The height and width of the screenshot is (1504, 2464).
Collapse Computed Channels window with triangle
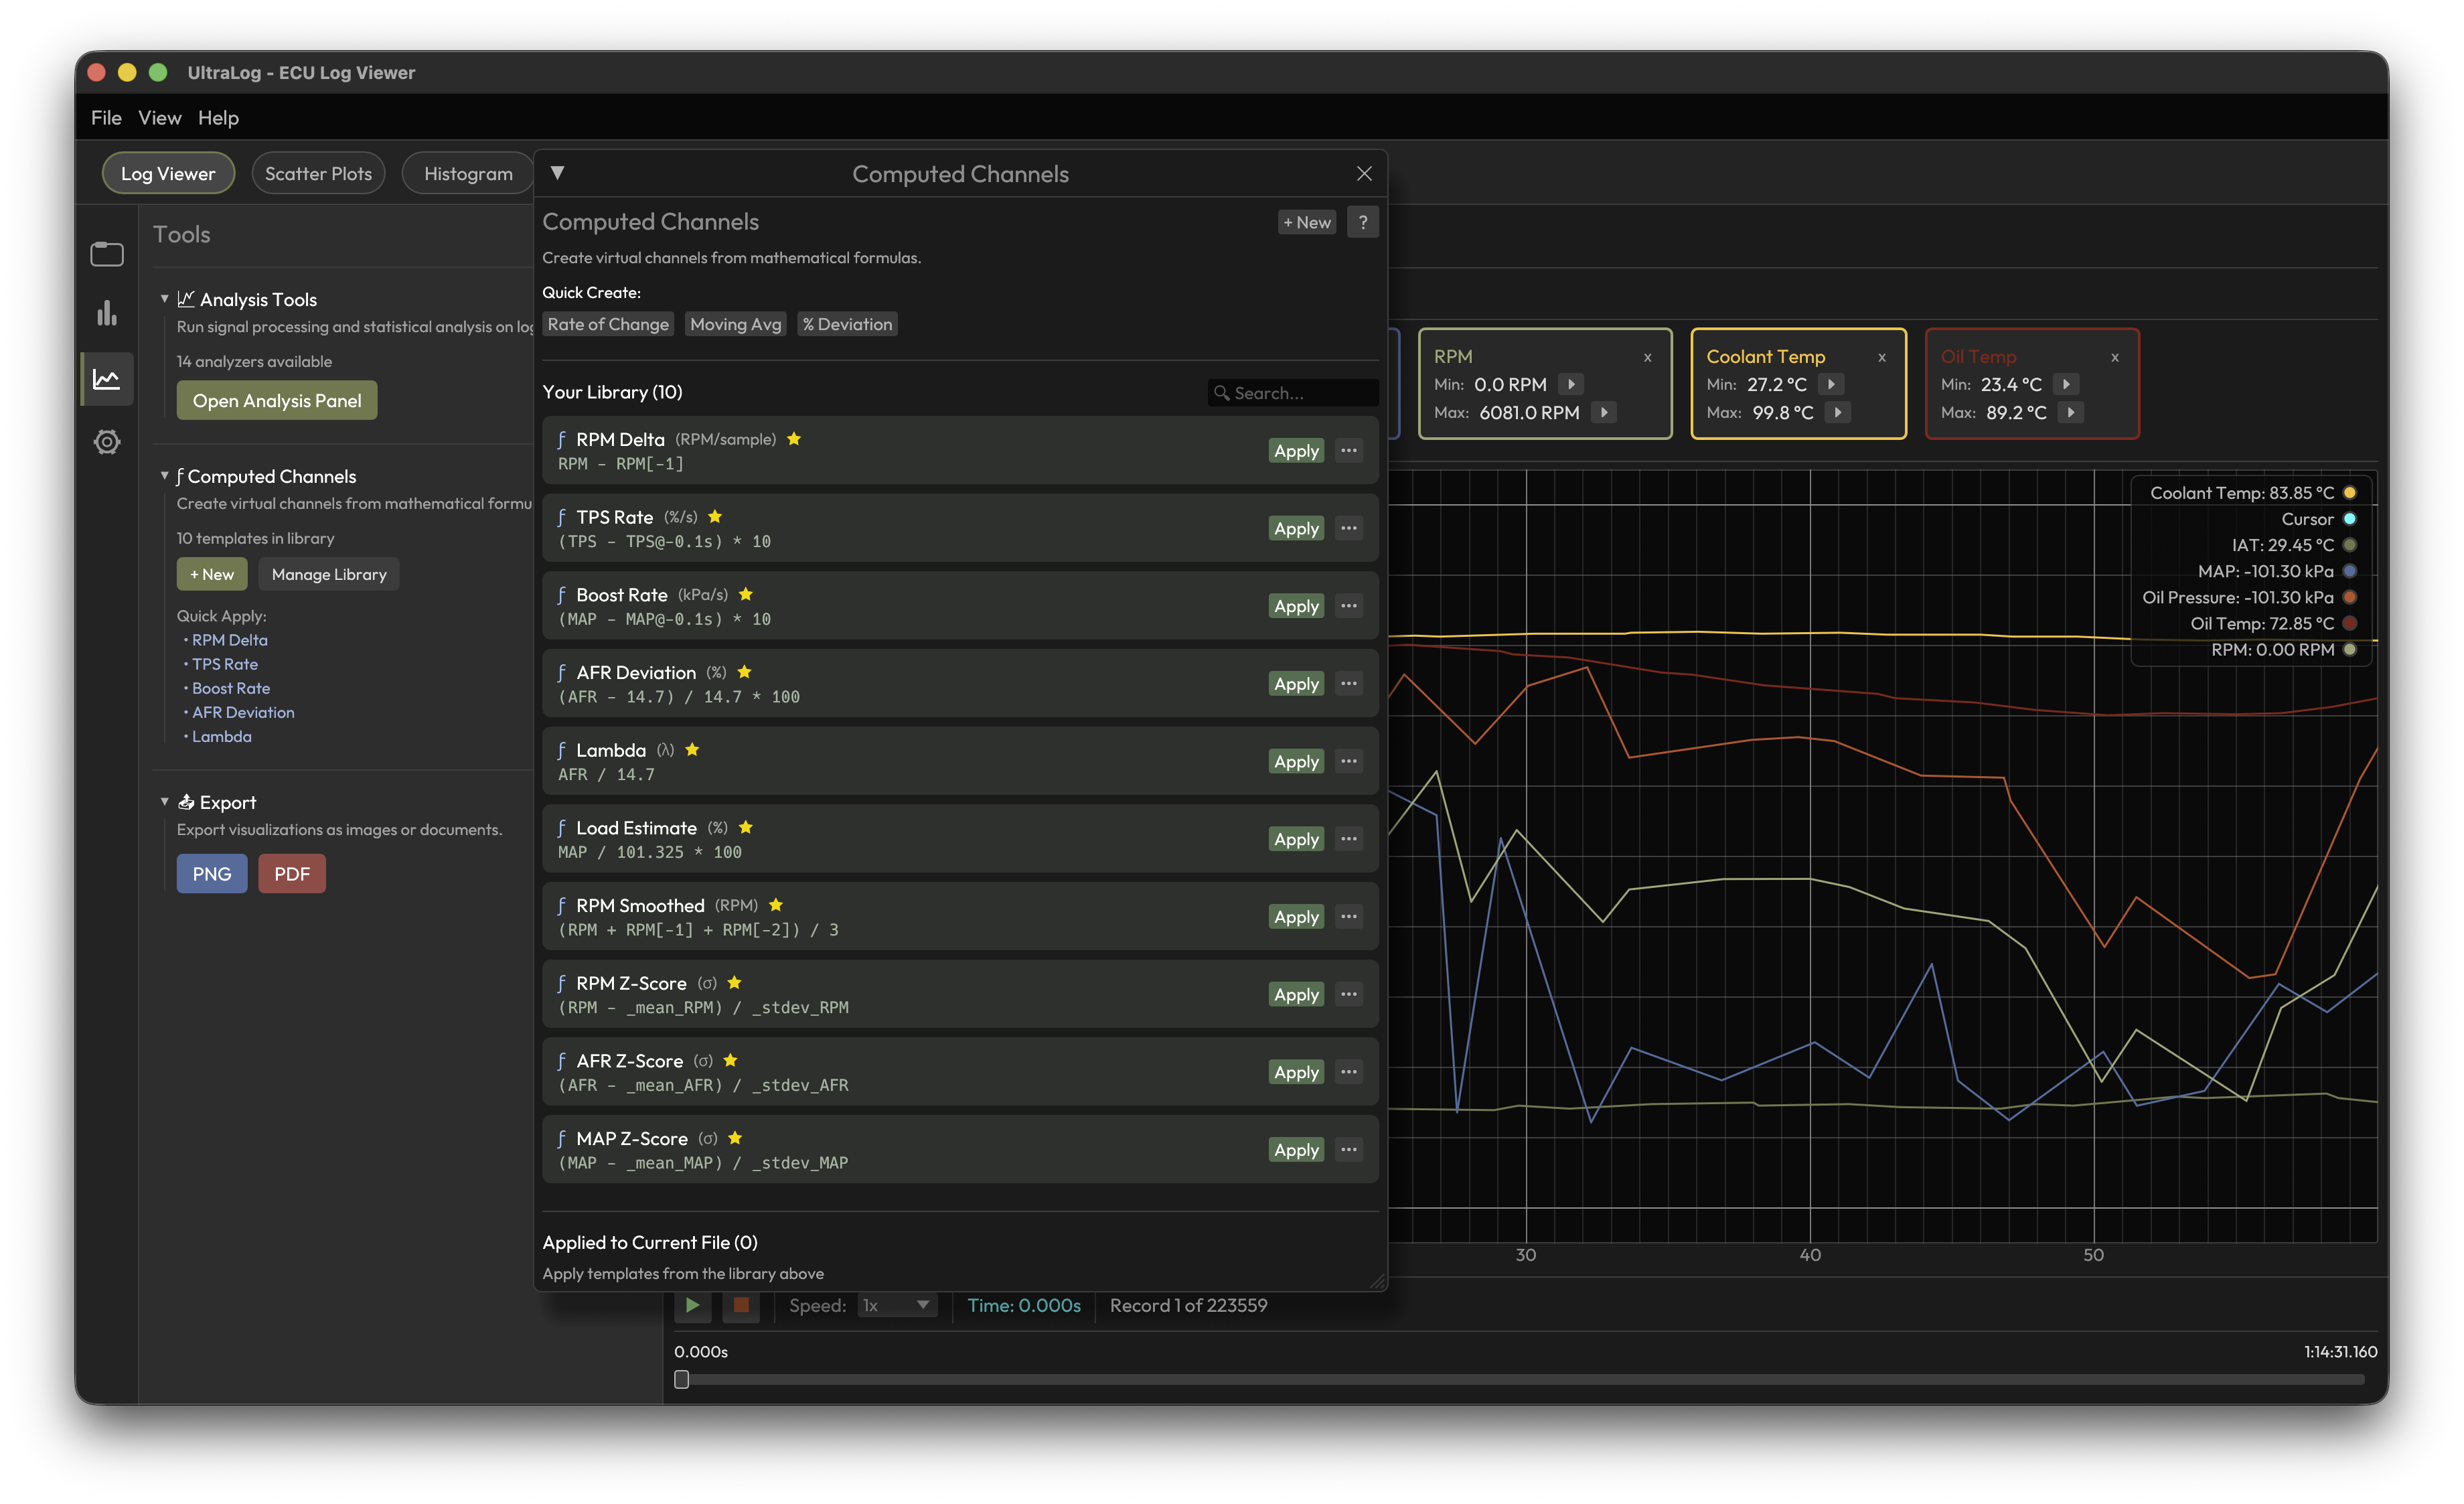coord(558,173)
